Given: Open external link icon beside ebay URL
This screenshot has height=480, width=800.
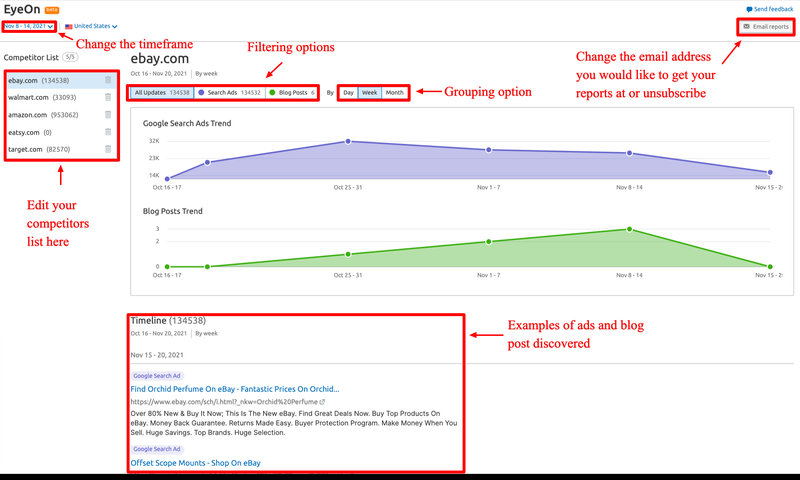Looking at the screenshot, I should [322, 402].
